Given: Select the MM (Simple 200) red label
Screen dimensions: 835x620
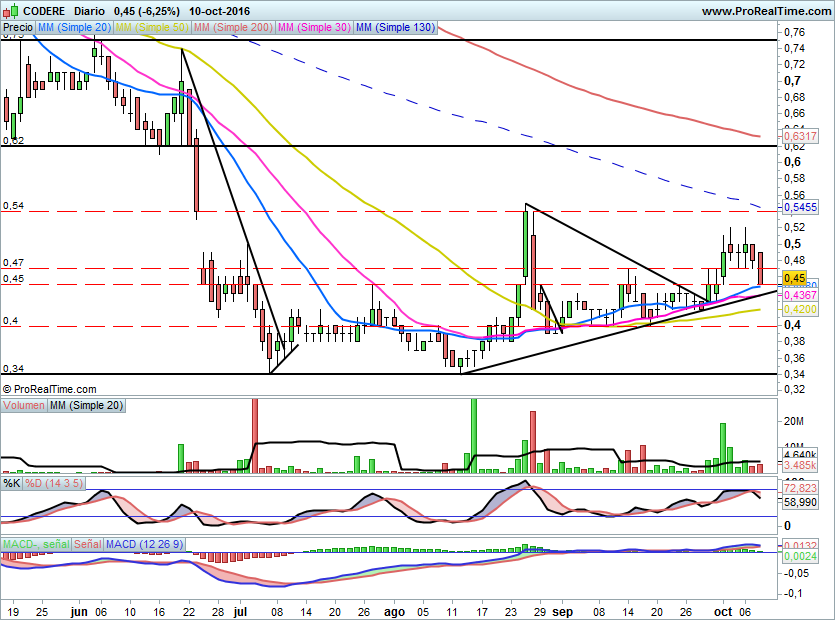Looking at the screenshot, I should point(232,28).
